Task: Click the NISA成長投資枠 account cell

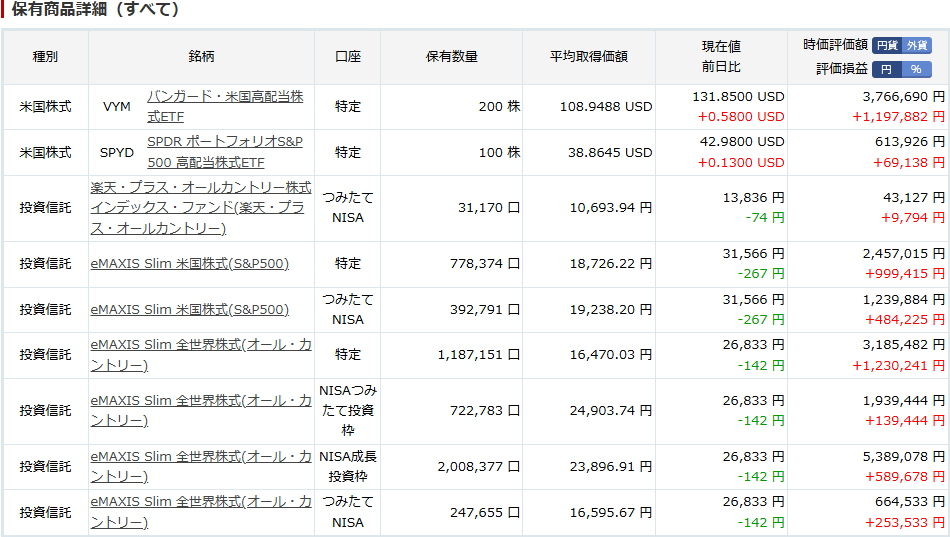Action: coord(348,467)
